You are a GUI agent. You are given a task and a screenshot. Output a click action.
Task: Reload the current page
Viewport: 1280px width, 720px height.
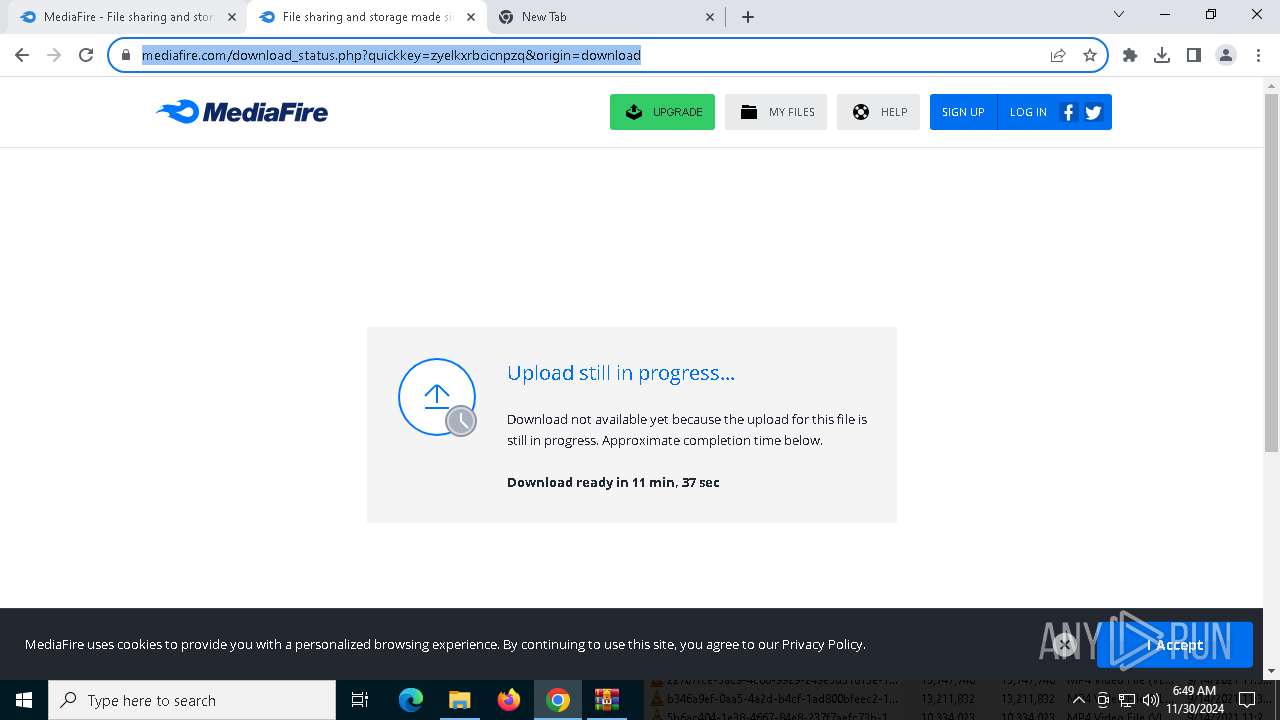[x=86, y=55]
